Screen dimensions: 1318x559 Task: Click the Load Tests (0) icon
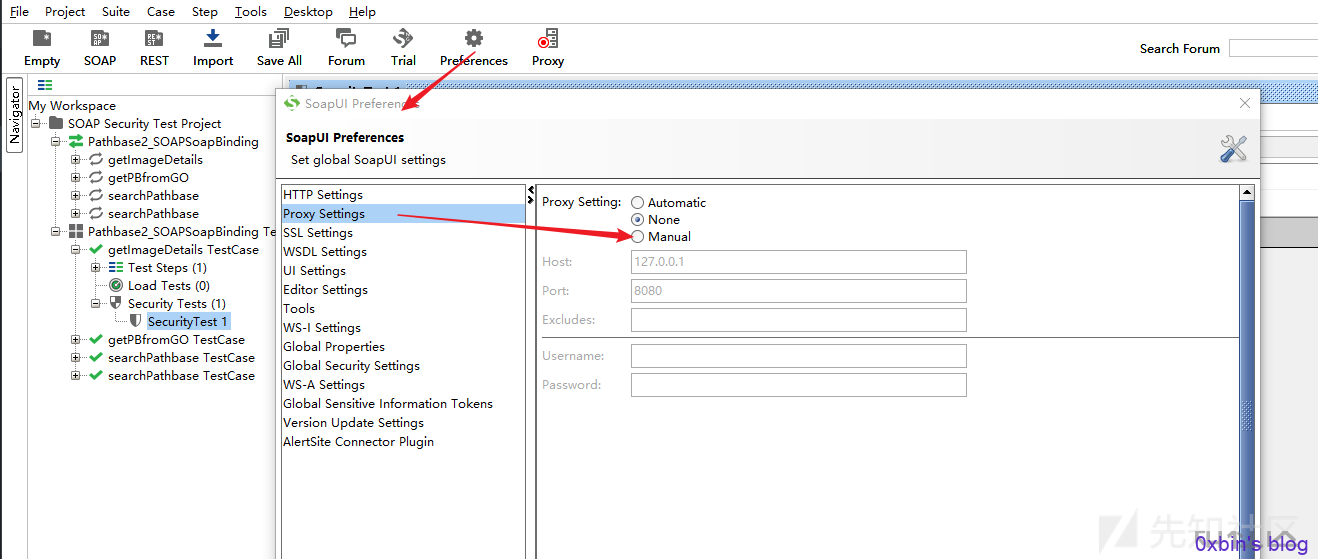pyautogui.click(x=116, y=285)
